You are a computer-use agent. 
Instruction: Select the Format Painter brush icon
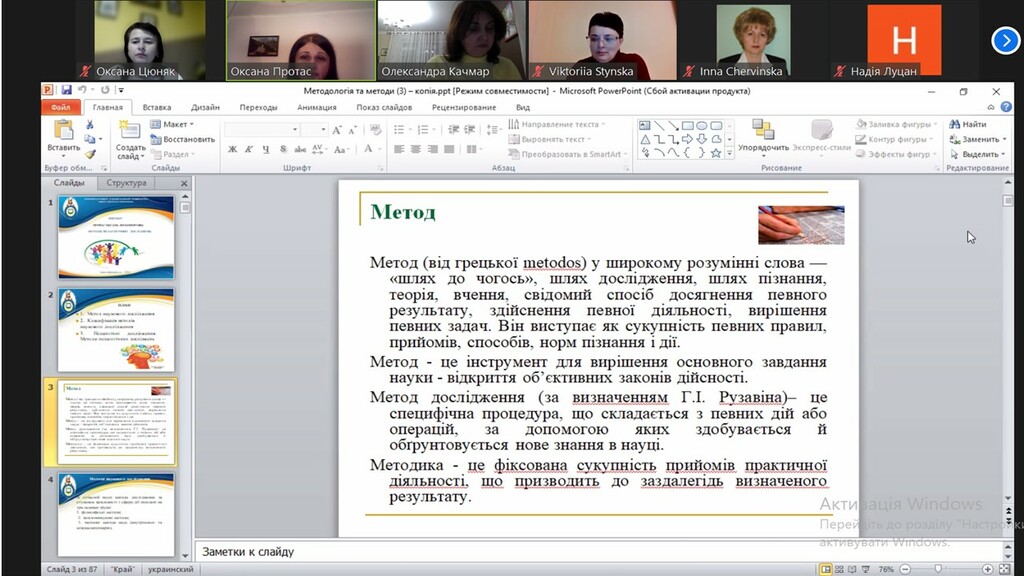click(x=90, y=154)
